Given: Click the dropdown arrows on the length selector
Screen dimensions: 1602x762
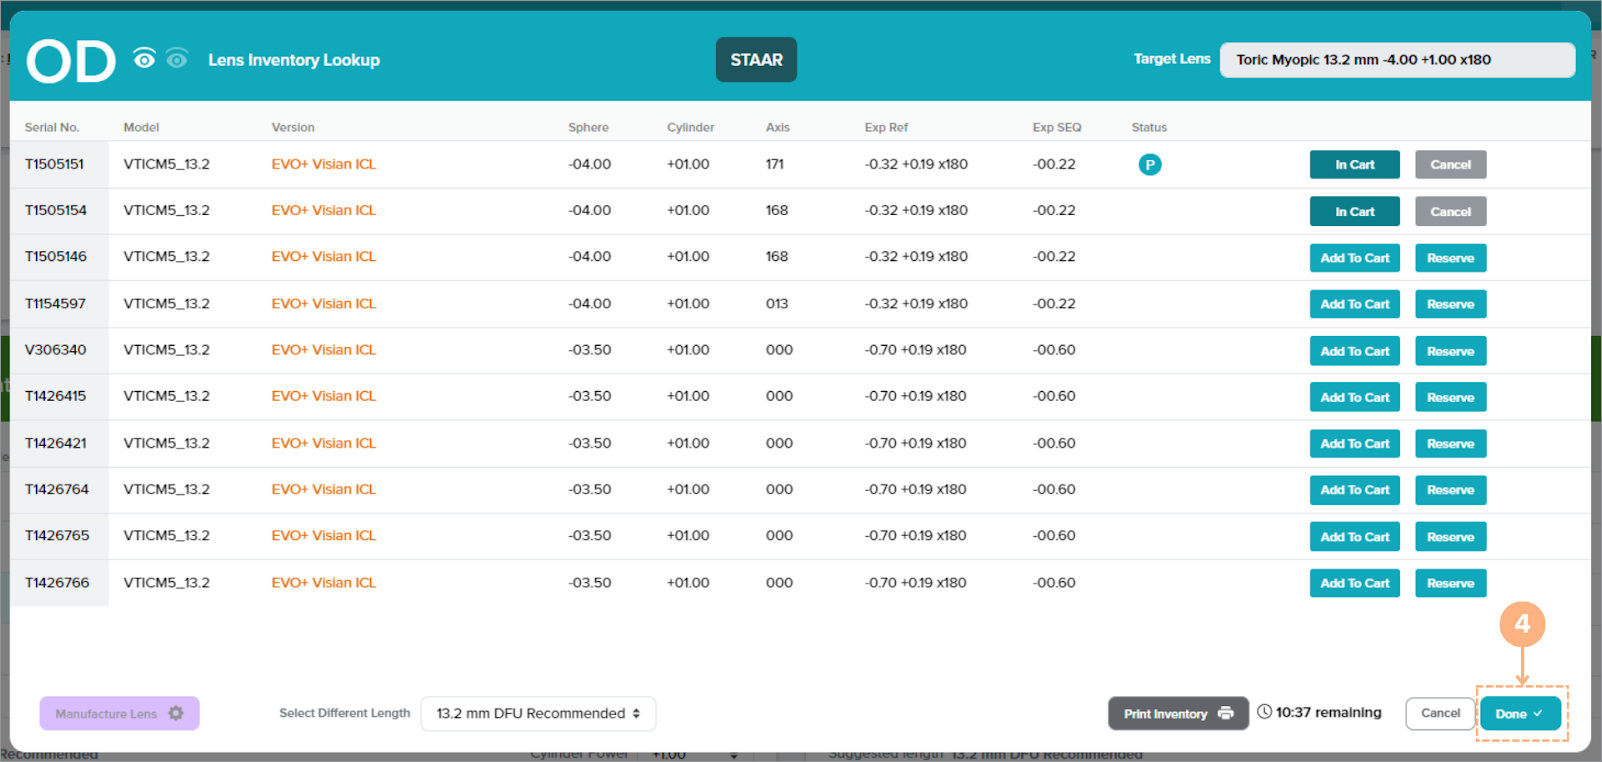Looking at the screenshot, I should click(x=636, y=713).
